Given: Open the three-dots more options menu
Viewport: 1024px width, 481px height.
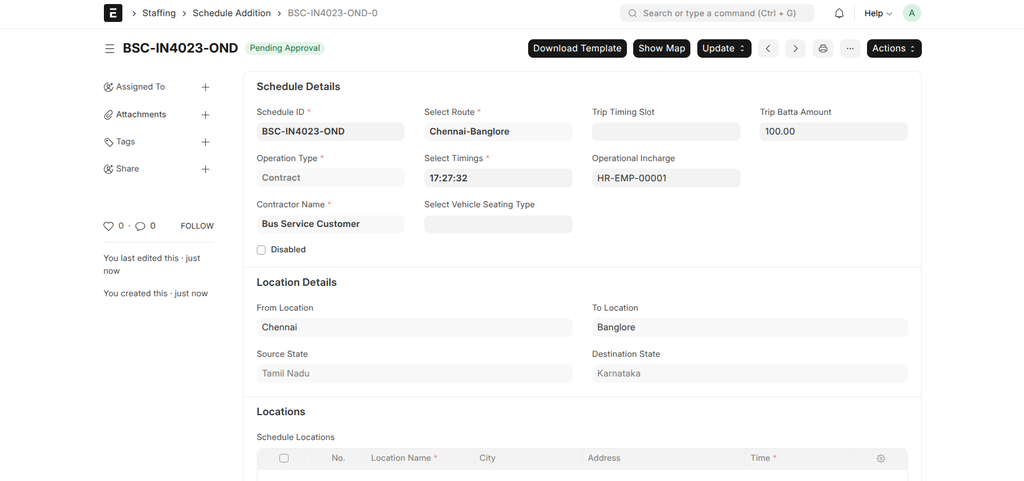Looking at the screenshot, I should pyautogui.click(x=850, y=48).
